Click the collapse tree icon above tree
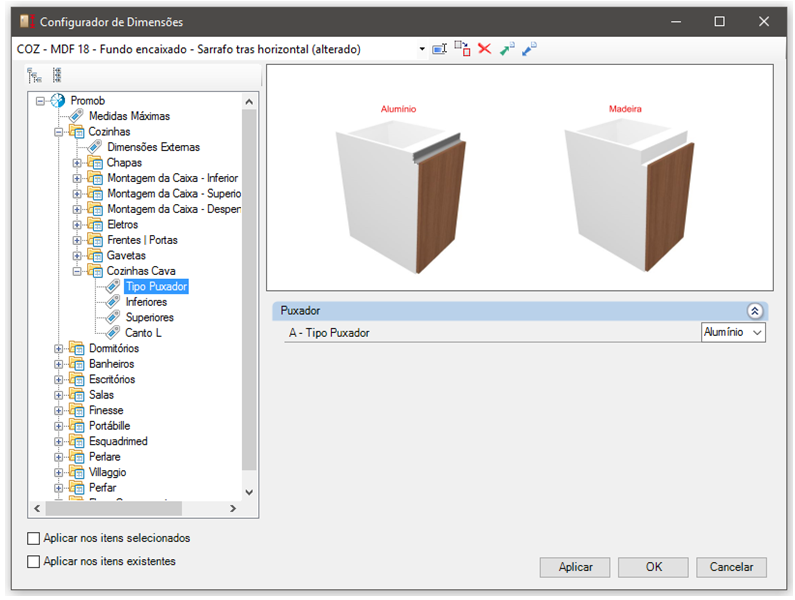 [x=57, y=75]
